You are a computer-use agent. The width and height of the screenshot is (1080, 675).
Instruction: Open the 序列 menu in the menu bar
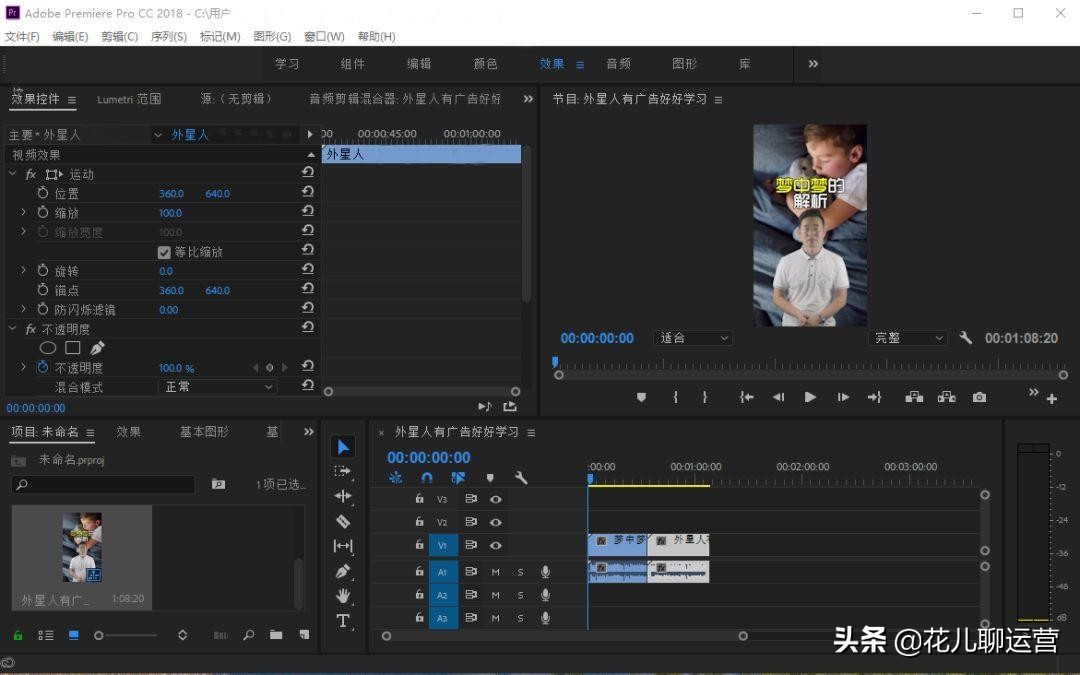[x=169, y=36]
